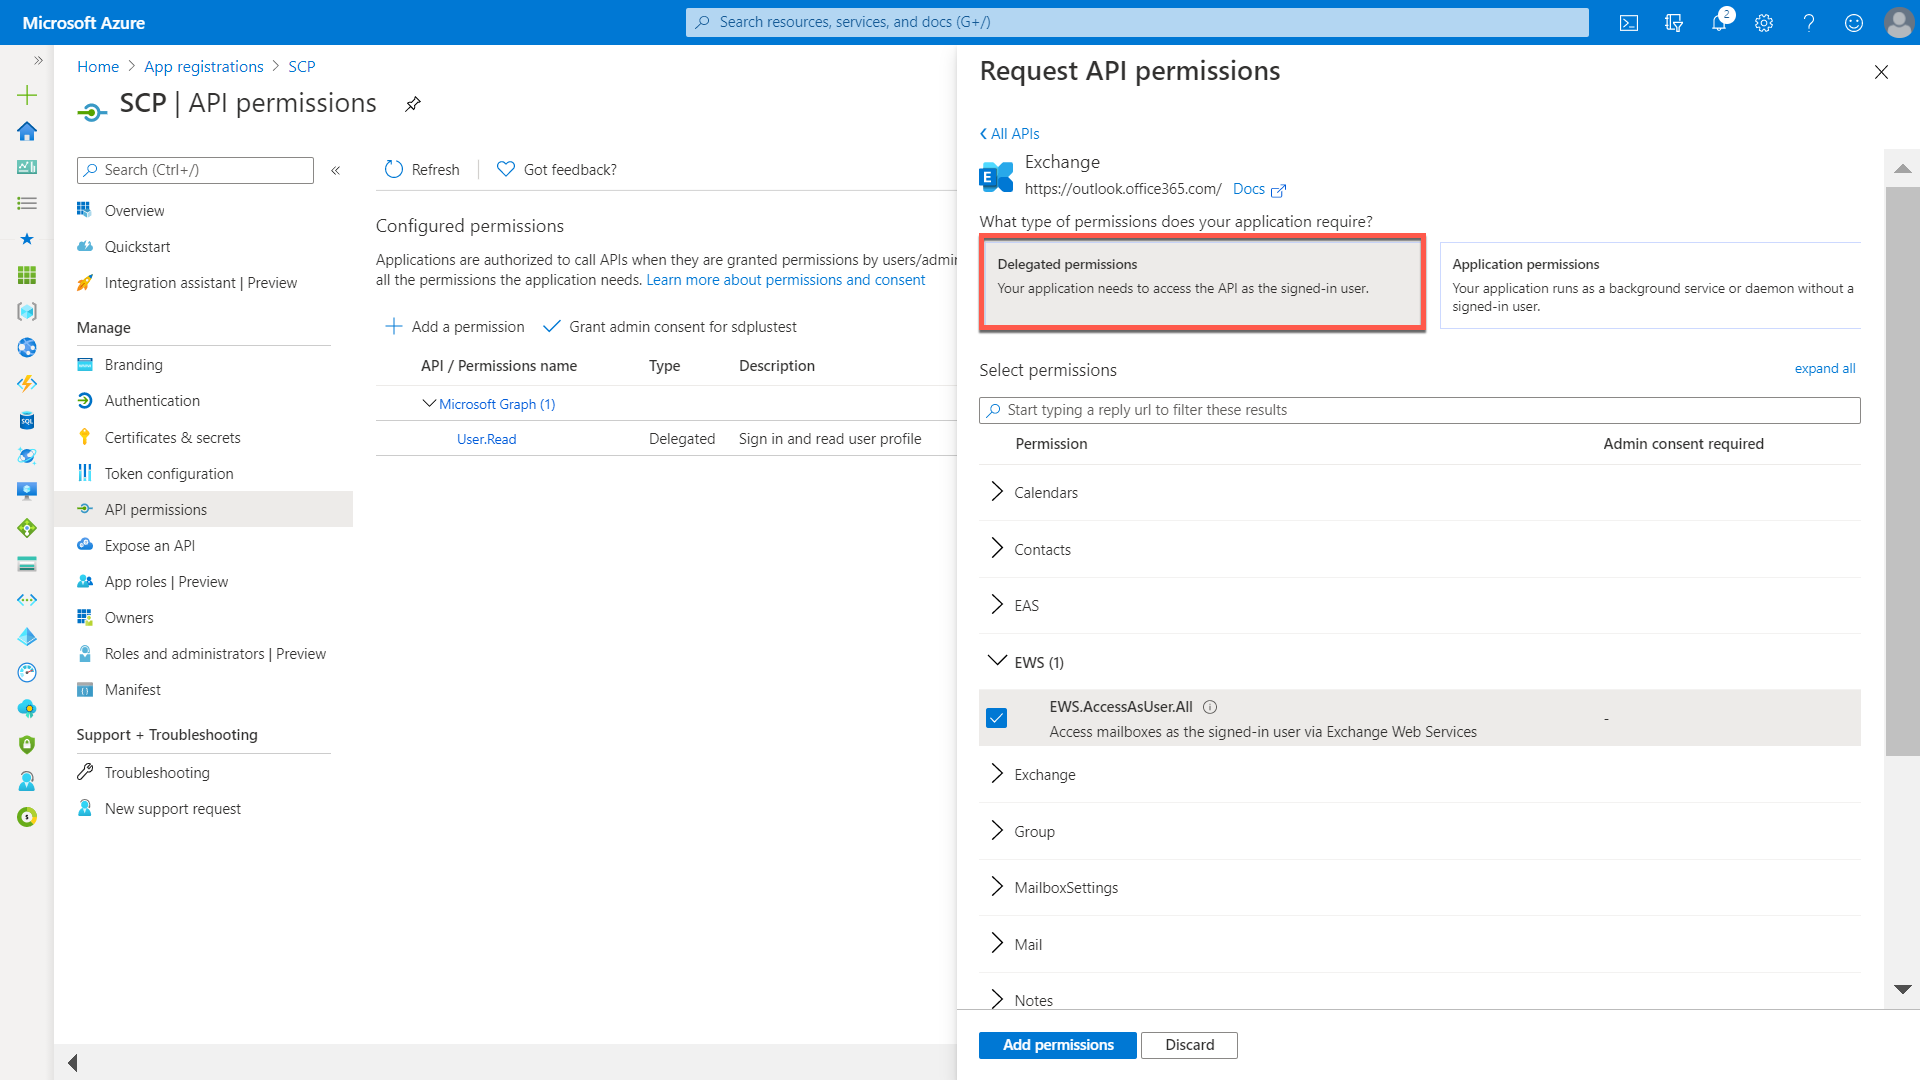
Task: Open the notifications bell icon
Action: coord(1719,22)
